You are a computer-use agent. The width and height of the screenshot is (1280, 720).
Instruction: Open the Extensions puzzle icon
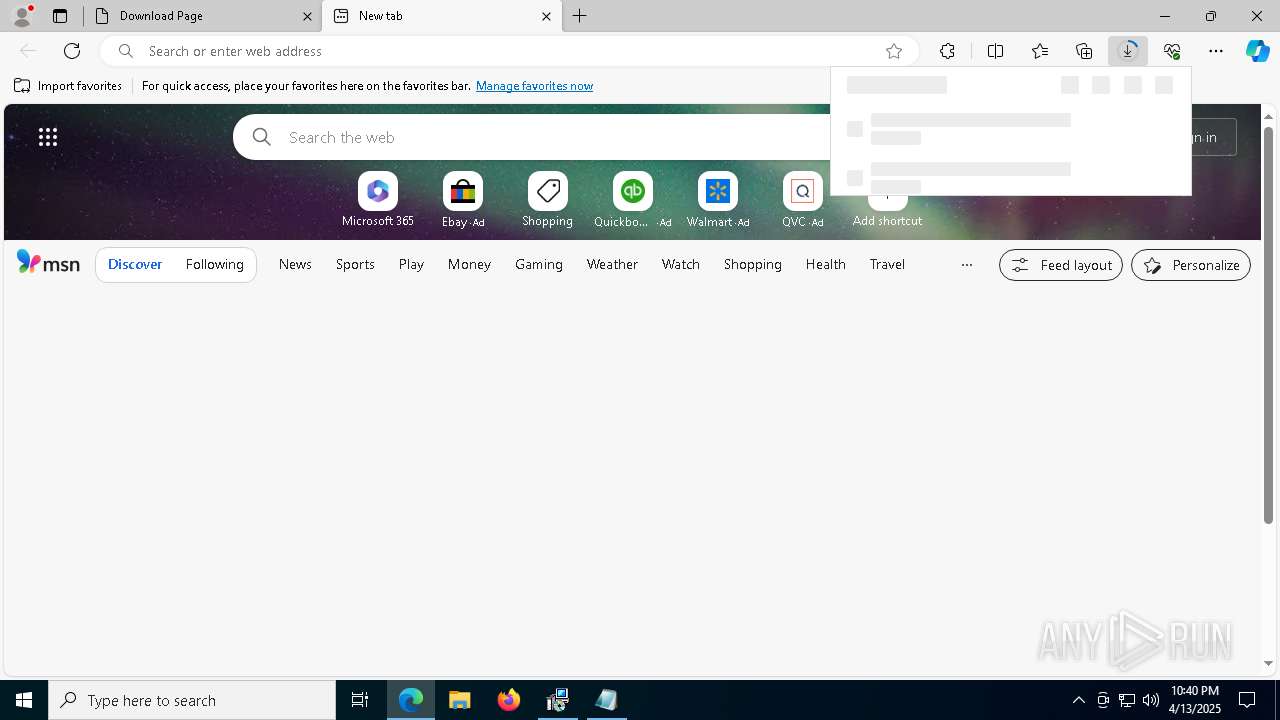click(947, 51)
